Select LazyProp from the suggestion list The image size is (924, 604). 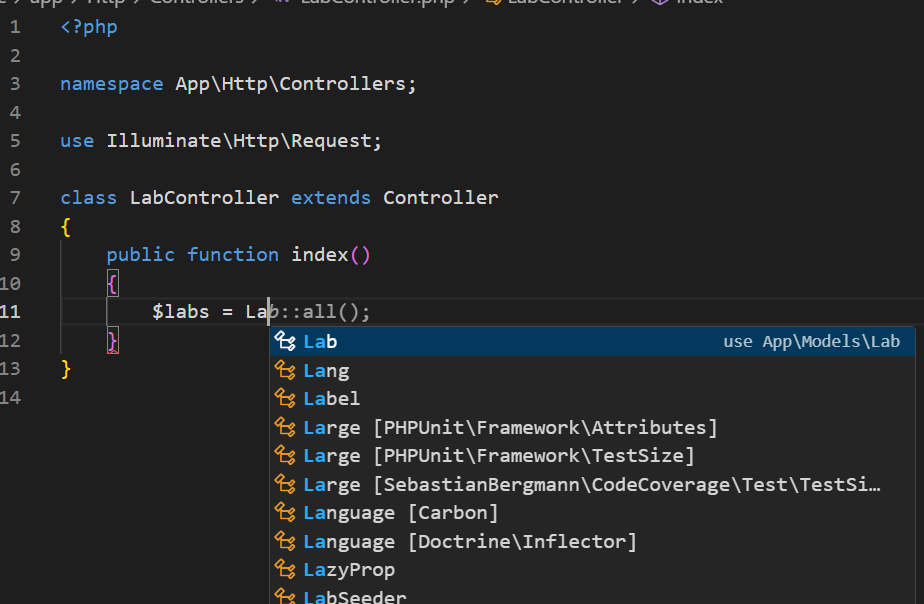click(x=592, y=569)
